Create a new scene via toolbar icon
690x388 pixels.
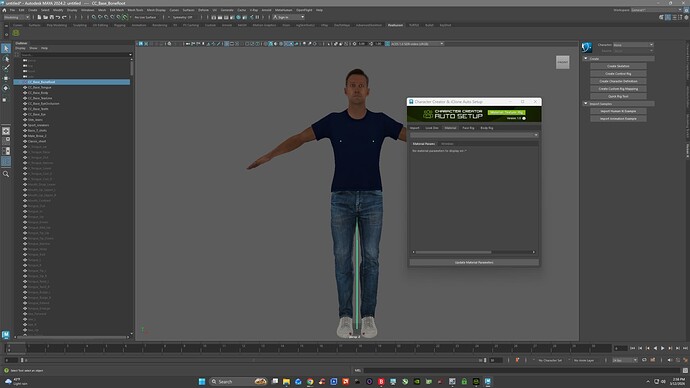[39, 17]
